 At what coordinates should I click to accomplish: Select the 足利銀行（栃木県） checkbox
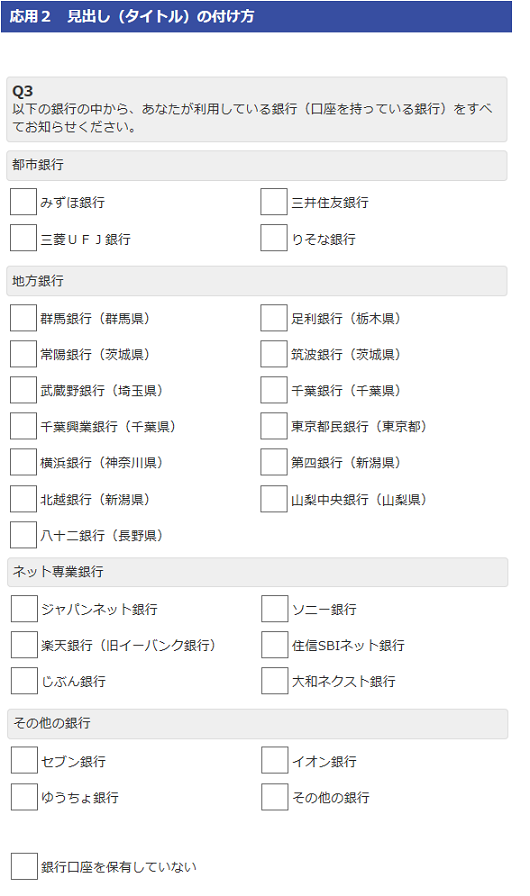[x=274, y=318]
